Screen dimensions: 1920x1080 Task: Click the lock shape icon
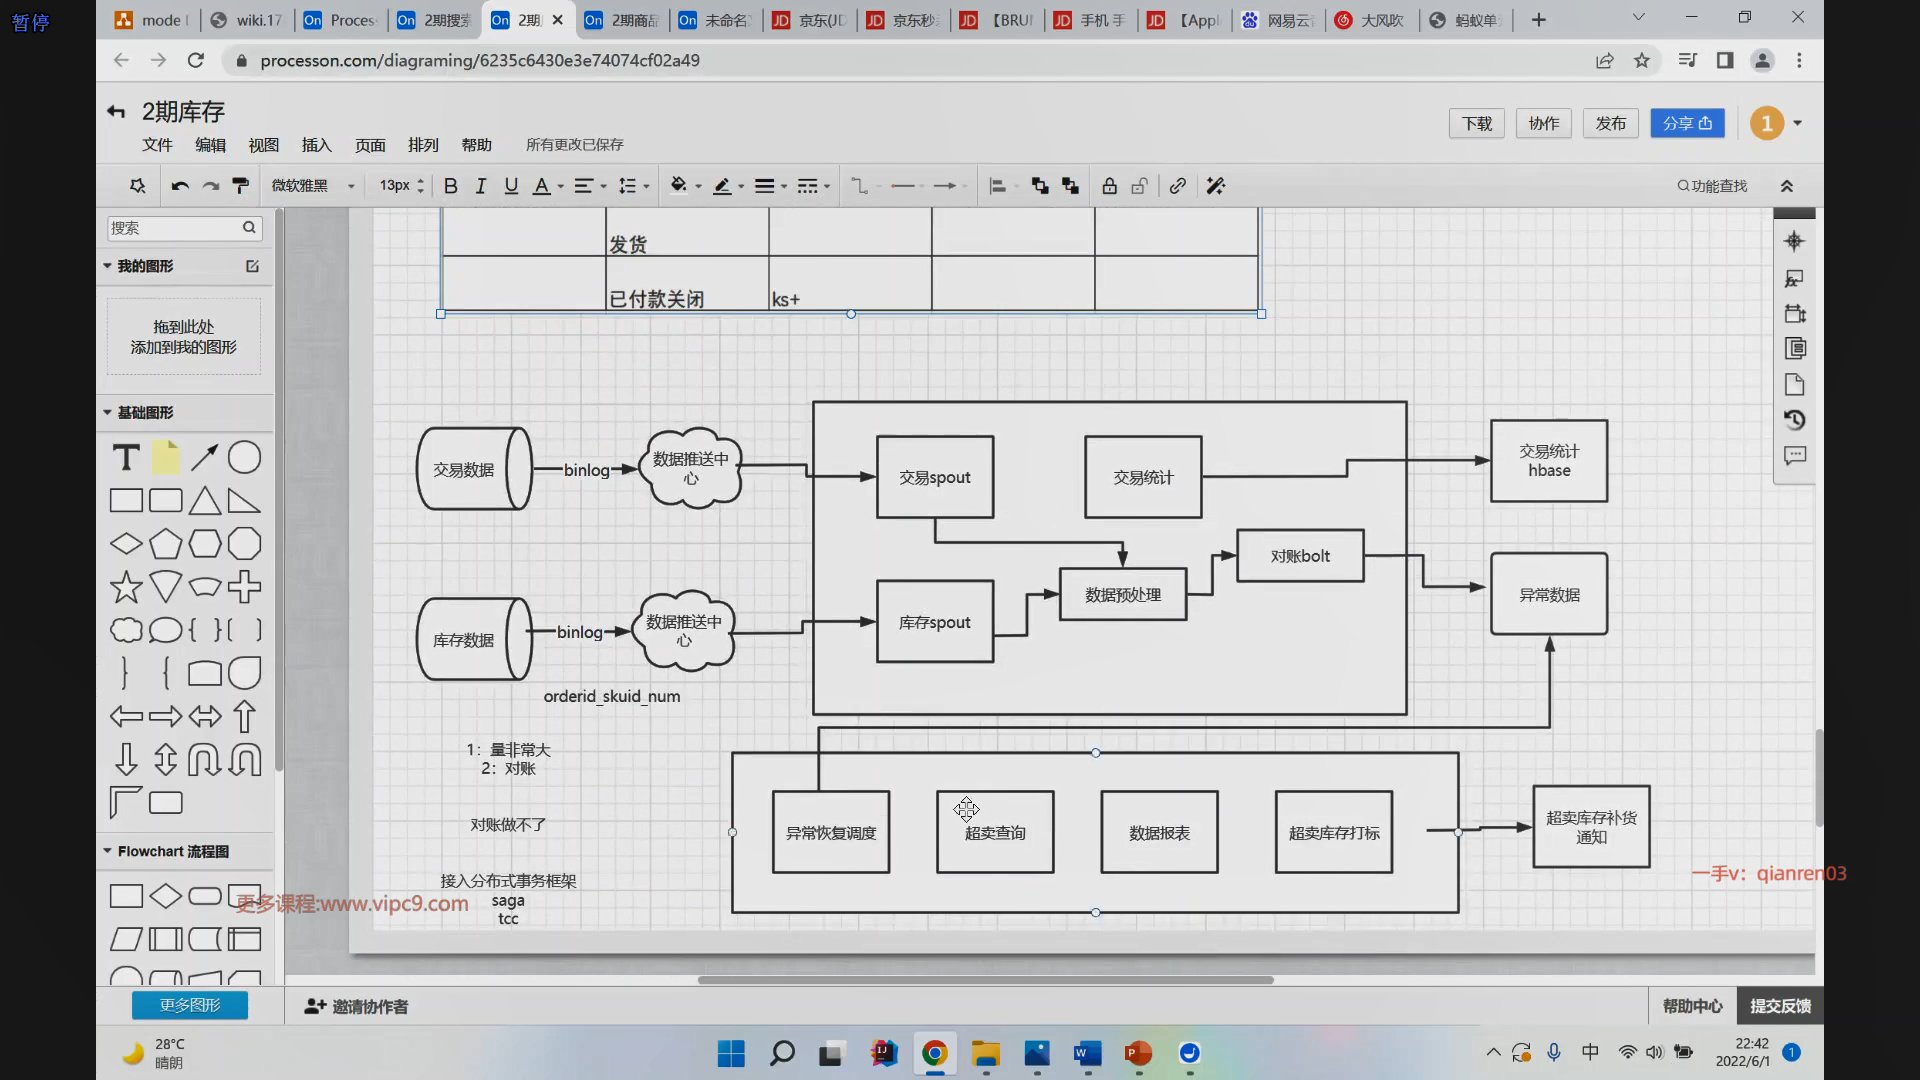coord(1109,186)
